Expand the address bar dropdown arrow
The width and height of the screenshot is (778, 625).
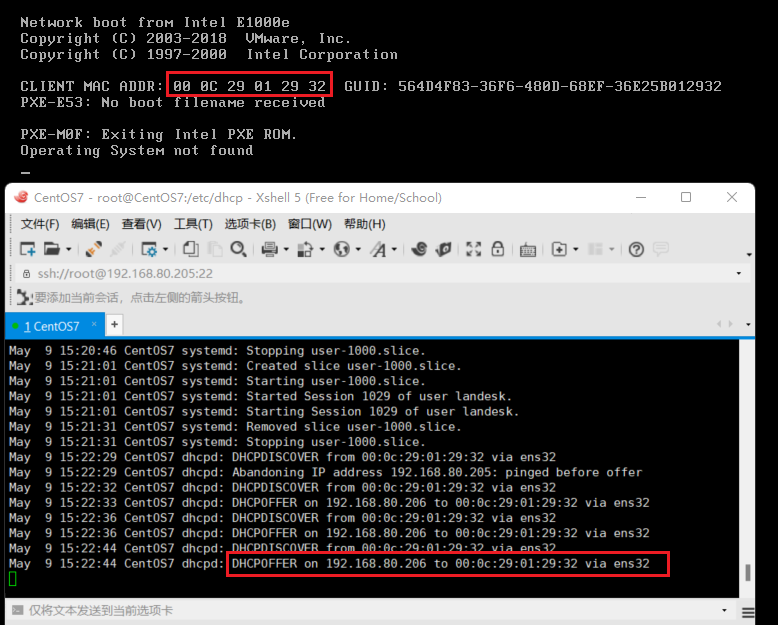pyautogui.click(x=739, y=273)
